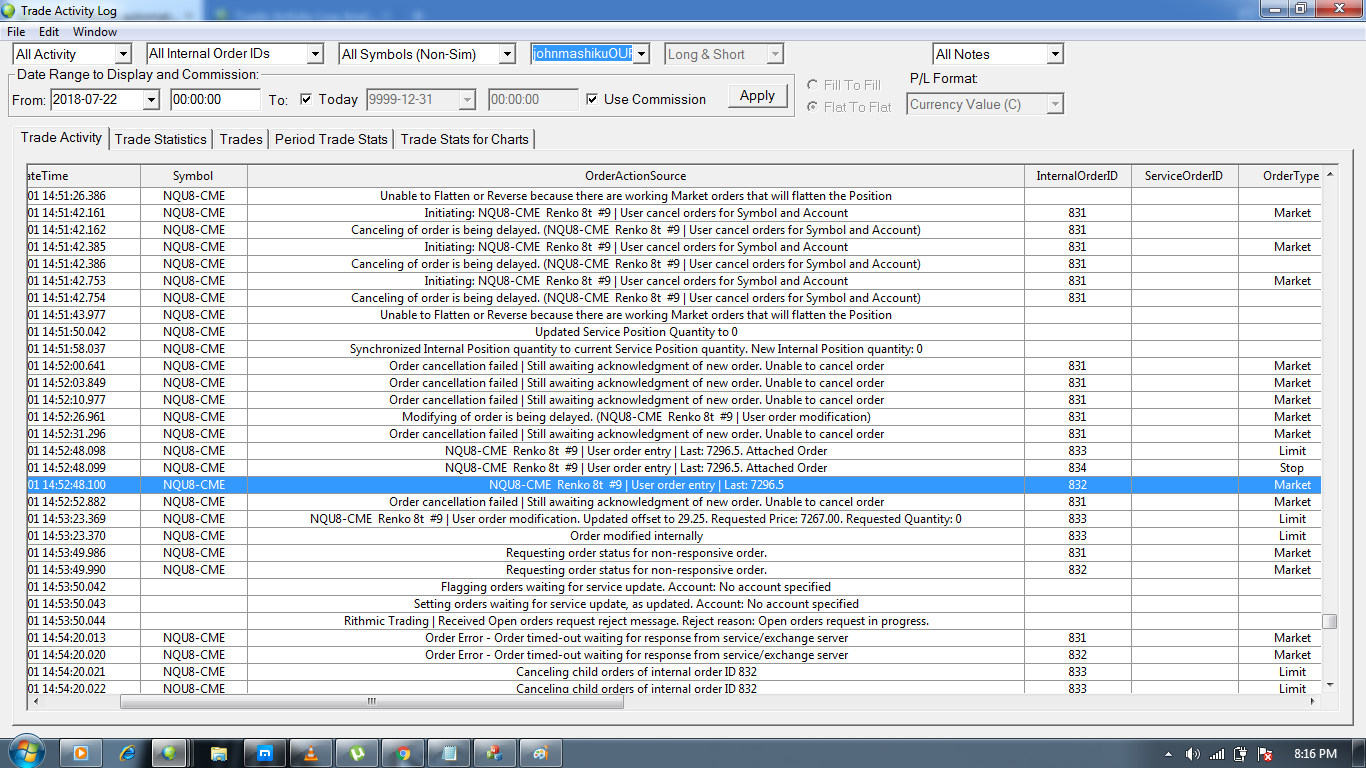Screen dimensions: 1366x768
Task: Click the vertical scrollbar up arrow
Action: click(x=1329, y=174)
